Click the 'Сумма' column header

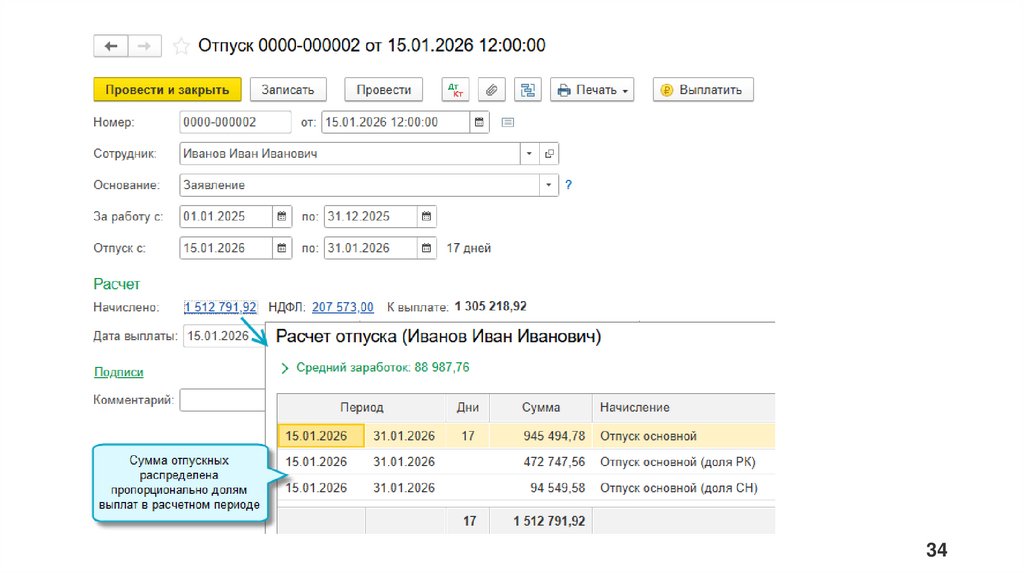click(x=541, y=407)
